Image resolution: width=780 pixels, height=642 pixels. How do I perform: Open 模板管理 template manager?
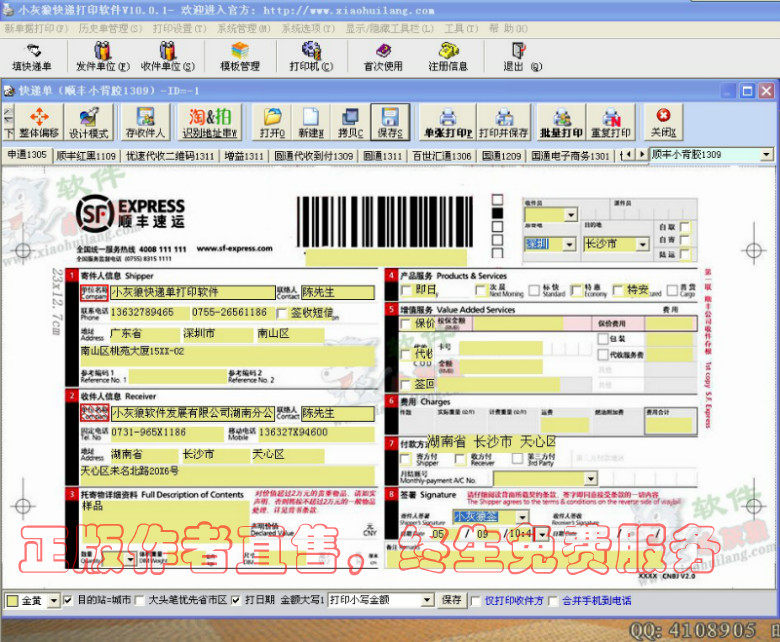pyautogui.click(x=240, y=57)
